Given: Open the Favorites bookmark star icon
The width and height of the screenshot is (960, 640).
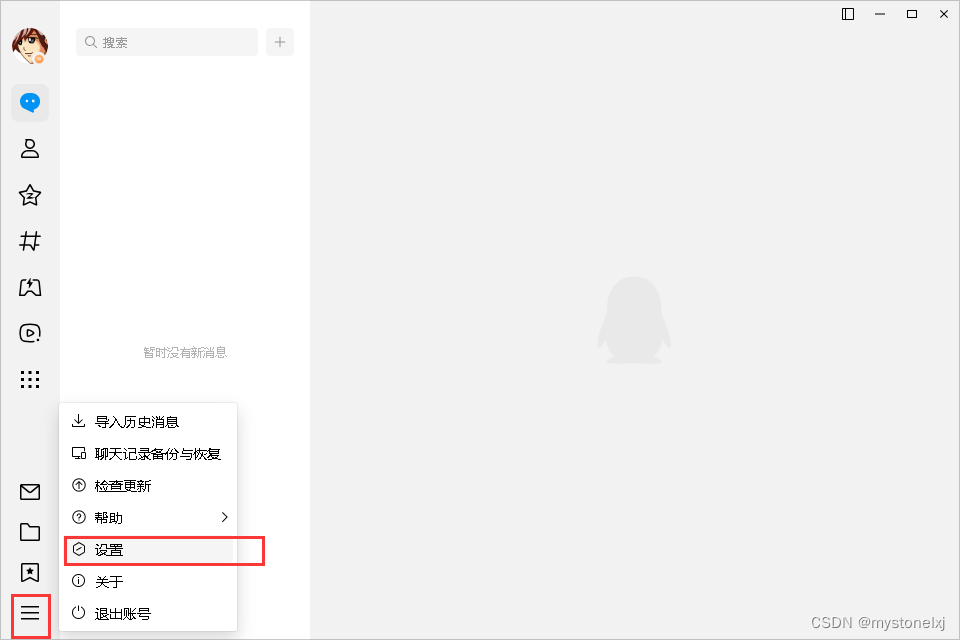Looking at the screenshot, I should coord(30,573).
